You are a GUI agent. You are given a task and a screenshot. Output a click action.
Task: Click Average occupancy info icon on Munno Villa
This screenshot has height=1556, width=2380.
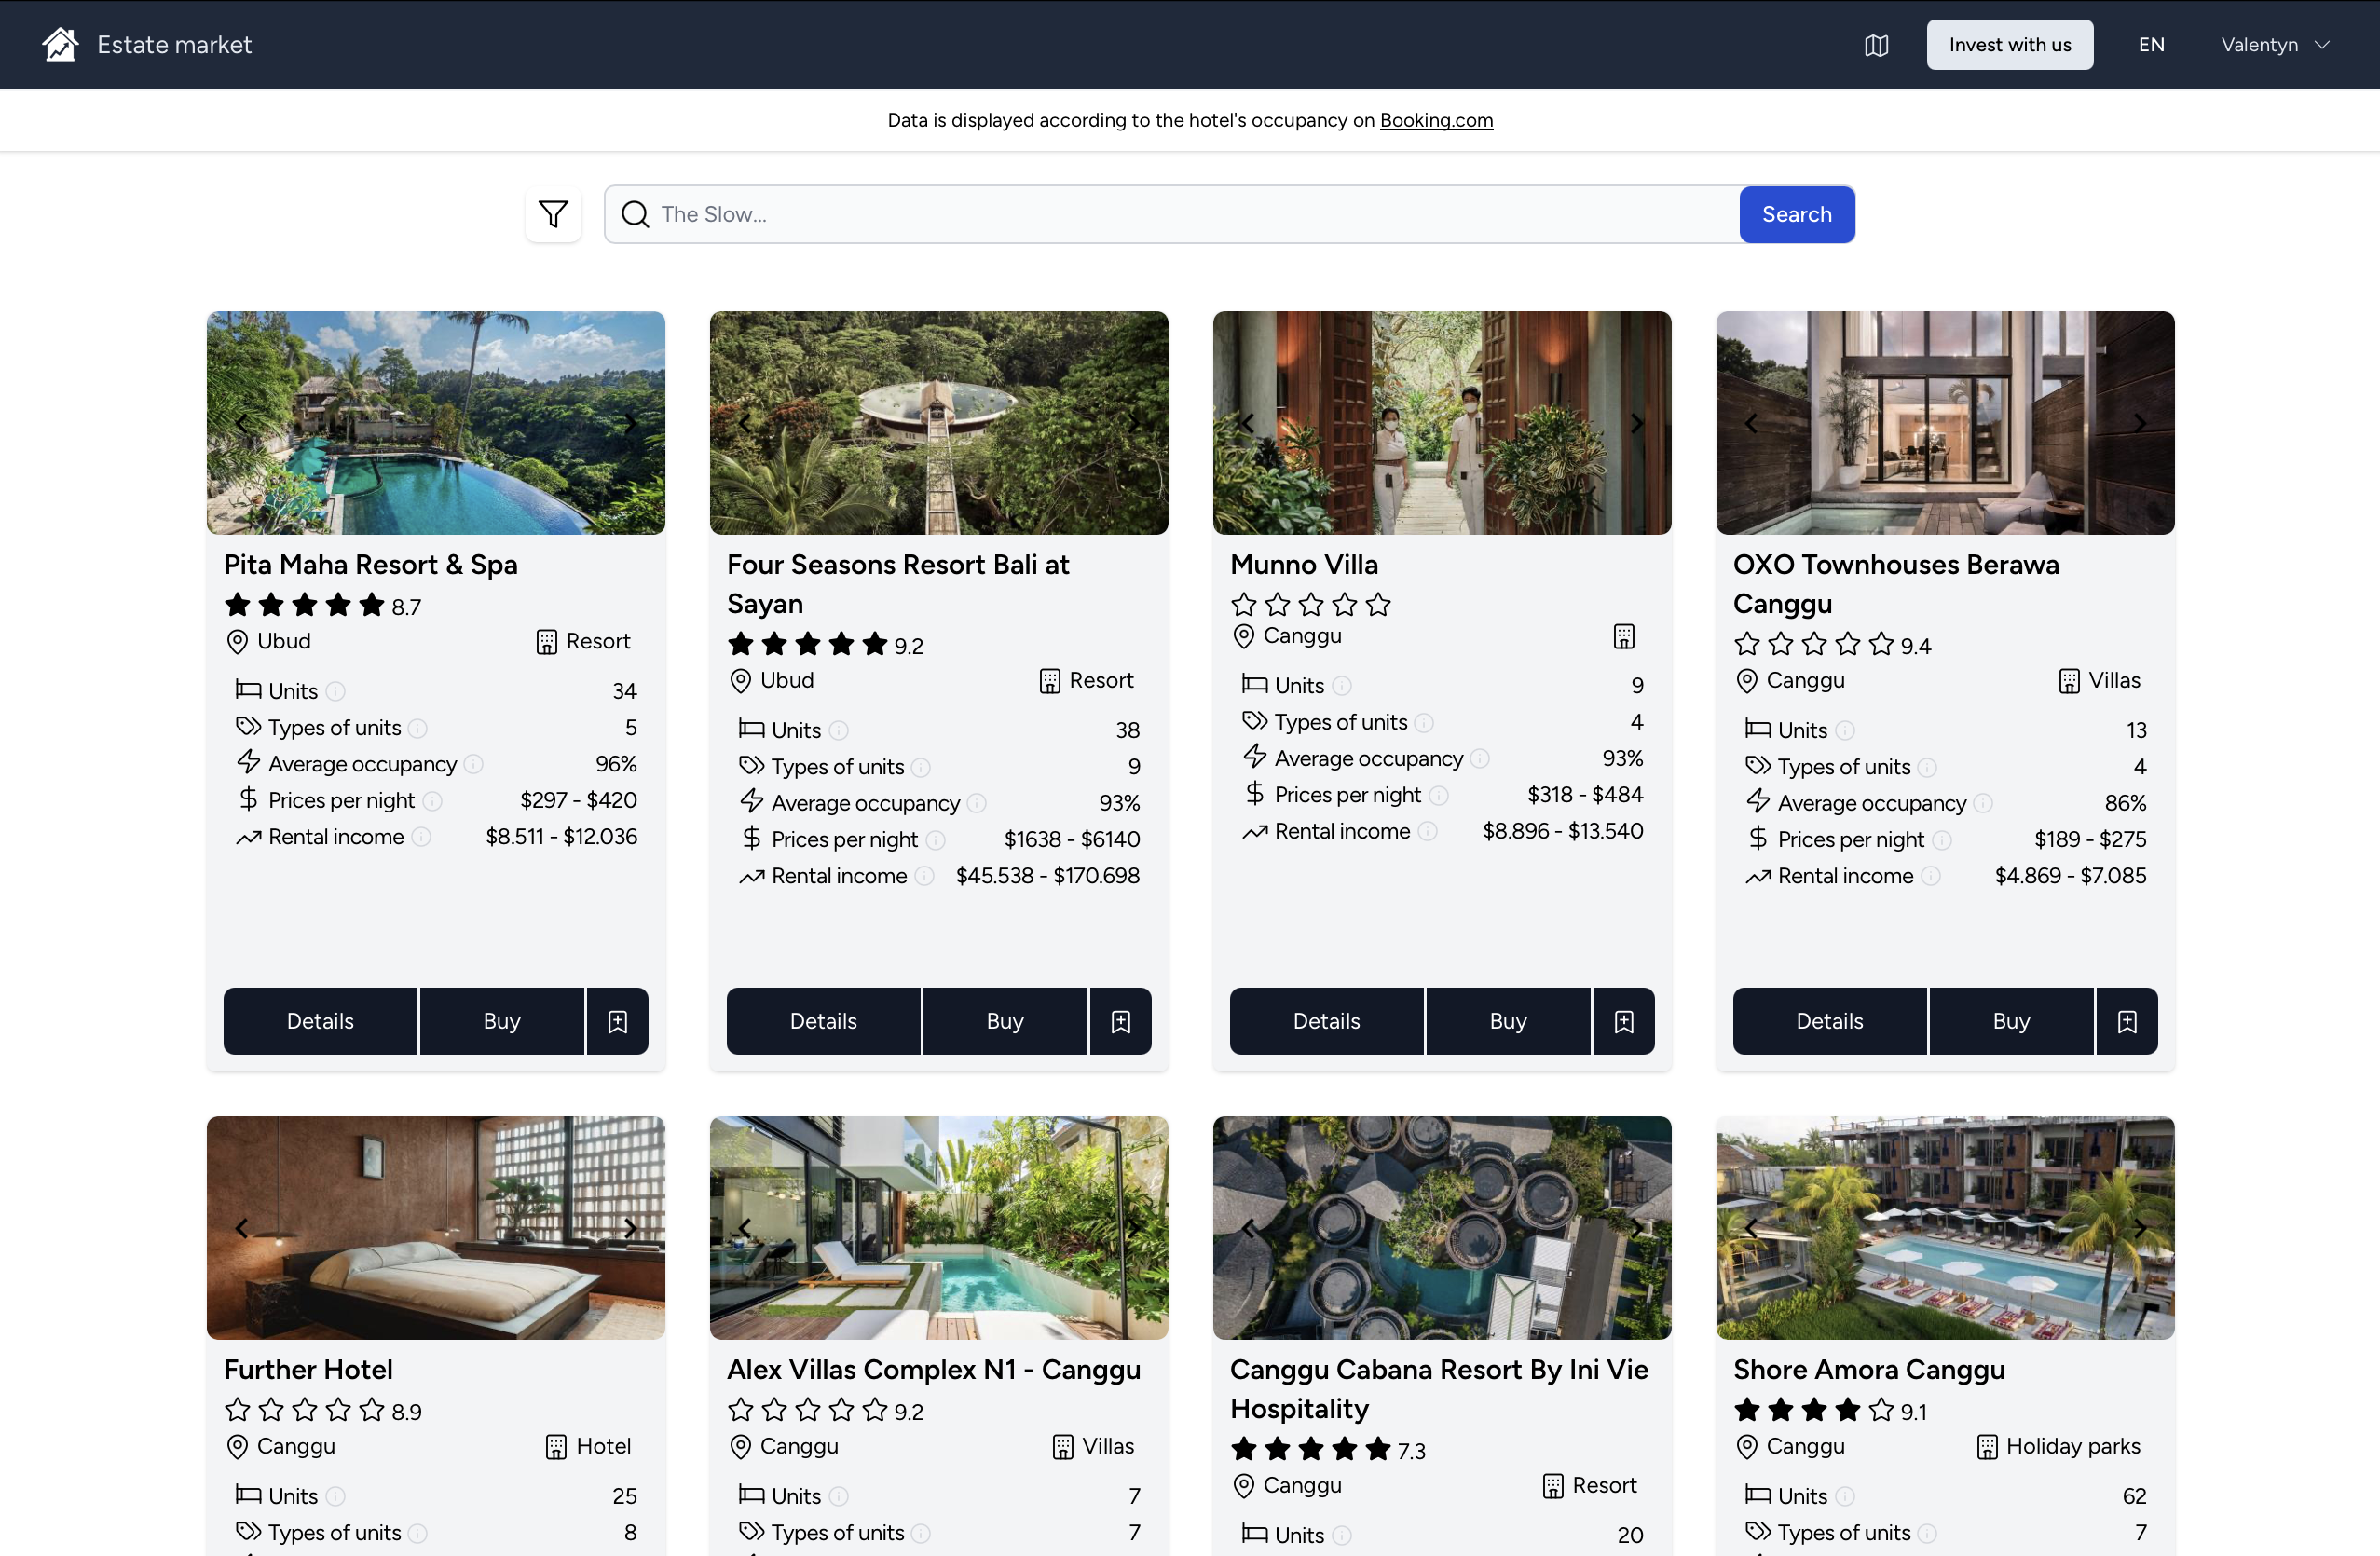coord(1480,759)
